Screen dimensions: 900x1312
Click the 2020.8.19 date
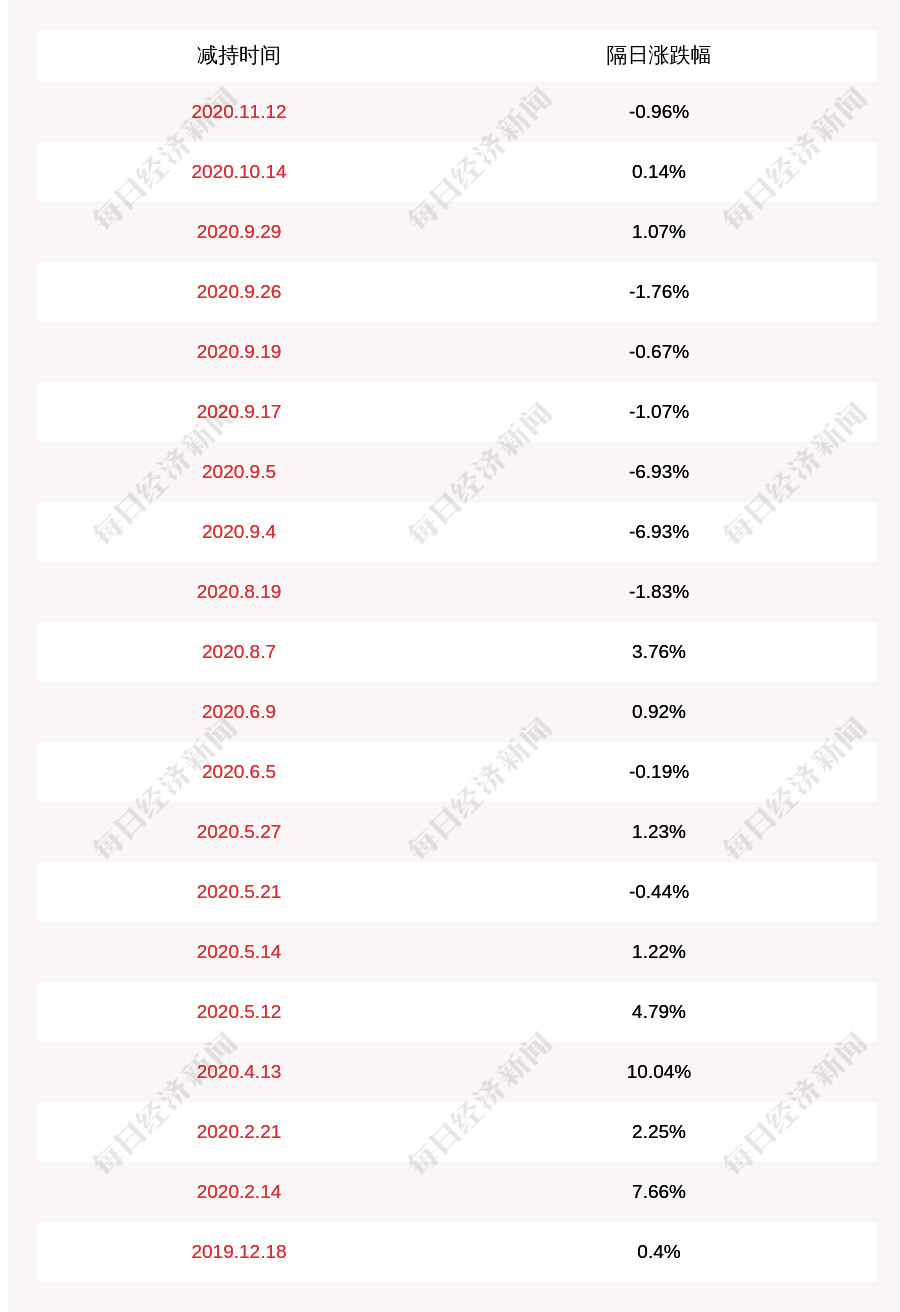coord(239,591)
